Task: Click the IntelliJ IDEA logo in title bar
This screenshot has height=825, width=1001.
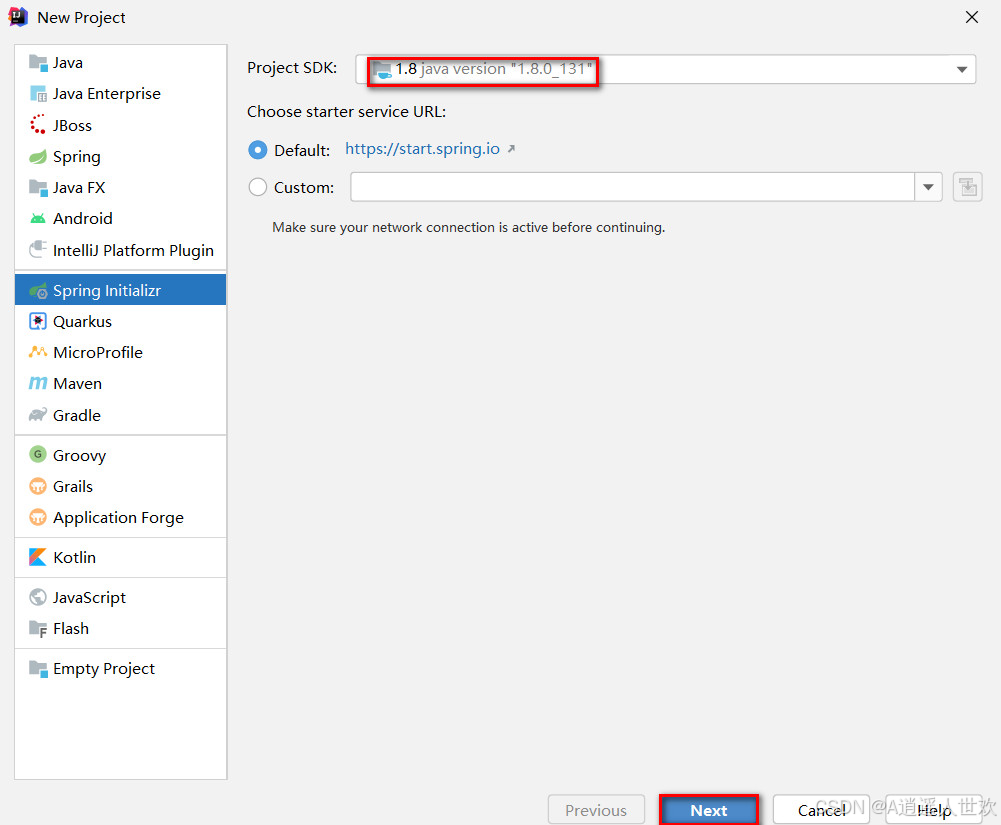Action: click(x=18, y=17)
